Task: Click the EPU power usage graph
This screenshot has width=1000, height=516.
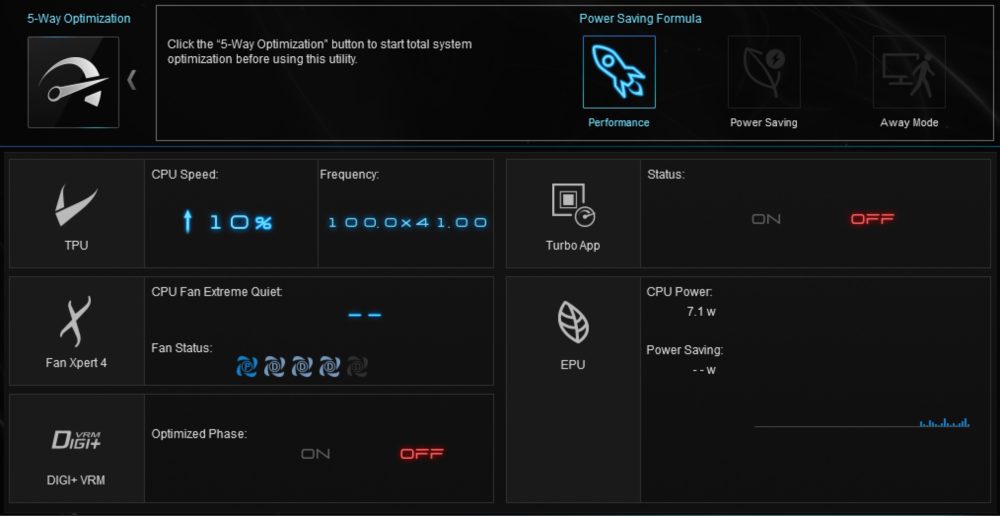Action: pyautogui.click(x=862, y=421)
